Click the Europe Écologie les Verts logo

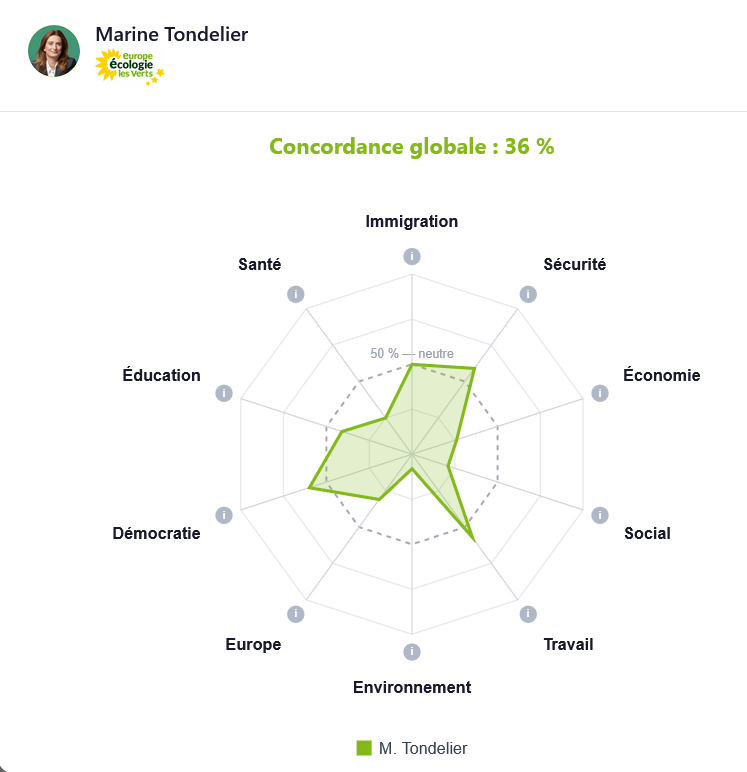pyautogui.click(x=130, y=66)
